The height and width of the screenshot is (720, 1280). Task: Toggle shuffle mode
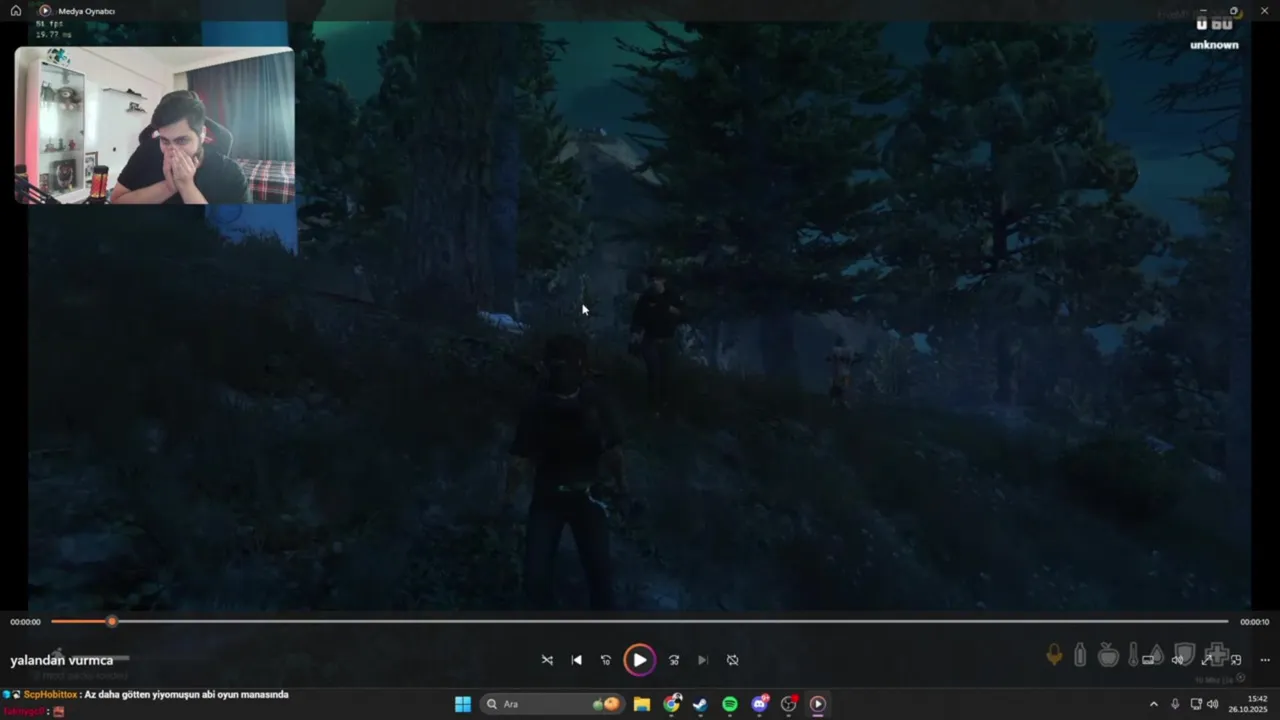point(547,660)
